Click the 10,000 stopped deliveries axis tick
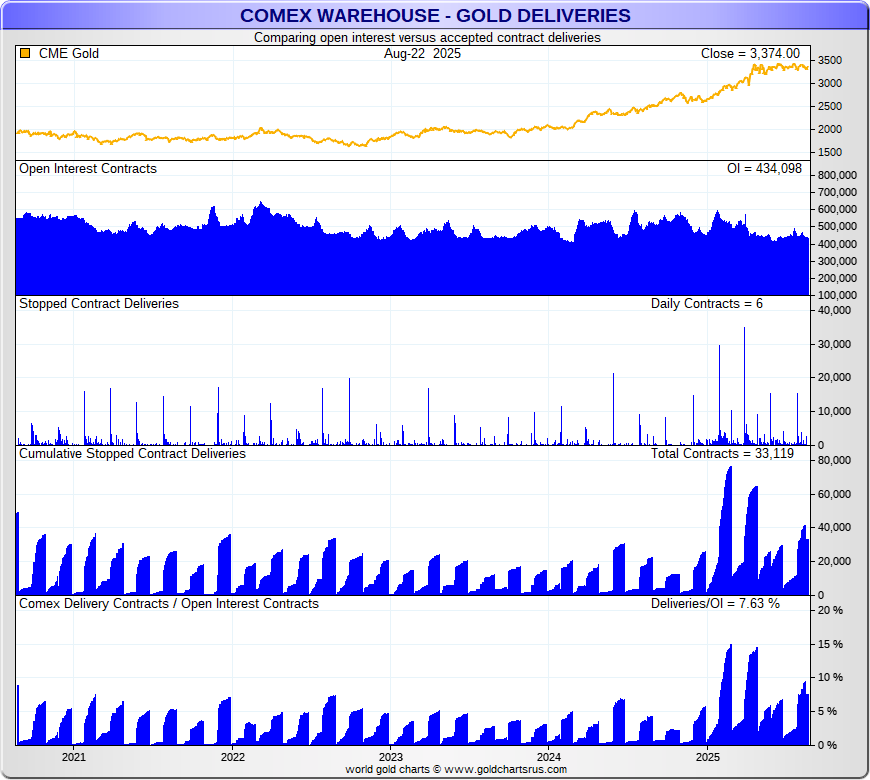 [834, 411]
